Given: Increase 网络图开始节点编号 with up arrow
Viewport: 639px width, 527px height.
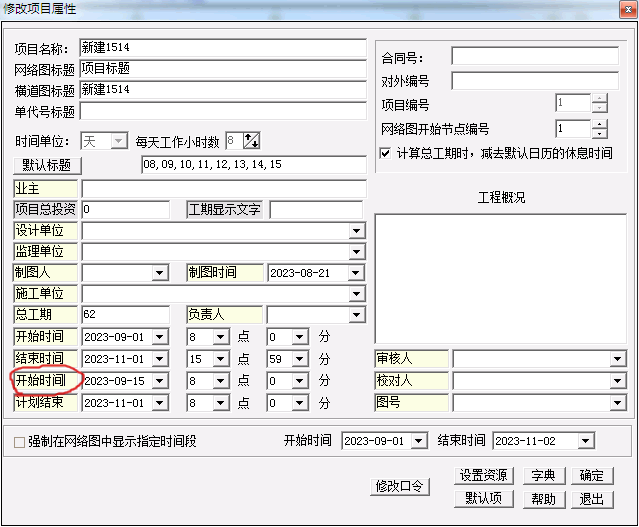Looking at the screenshot, I should point(599,124).
